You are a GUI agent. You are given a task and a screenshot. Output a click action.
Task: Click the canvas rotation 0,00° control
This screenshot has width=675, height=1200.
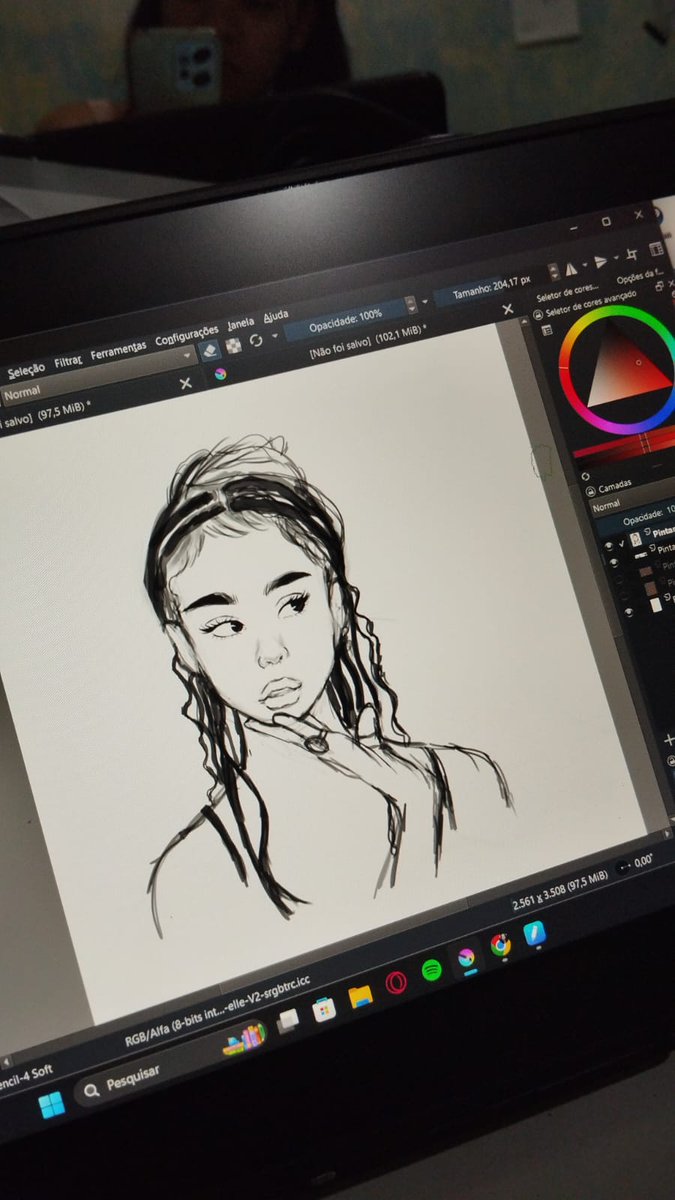[x=636, y=863]
